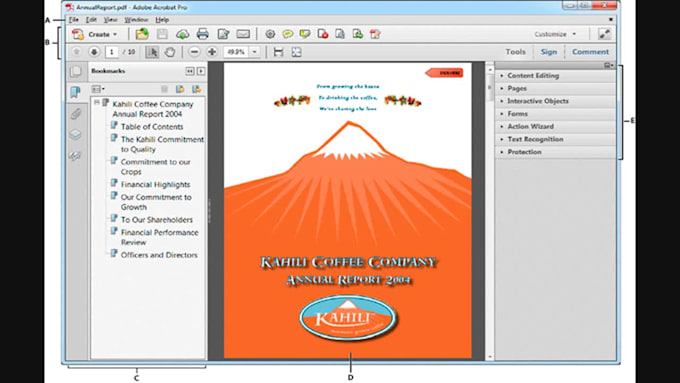The height and width of the screenshot is (383, 680).
Task: Collapse Bookmarks panel with double-arrow button
Action: (x=190, y=71)
